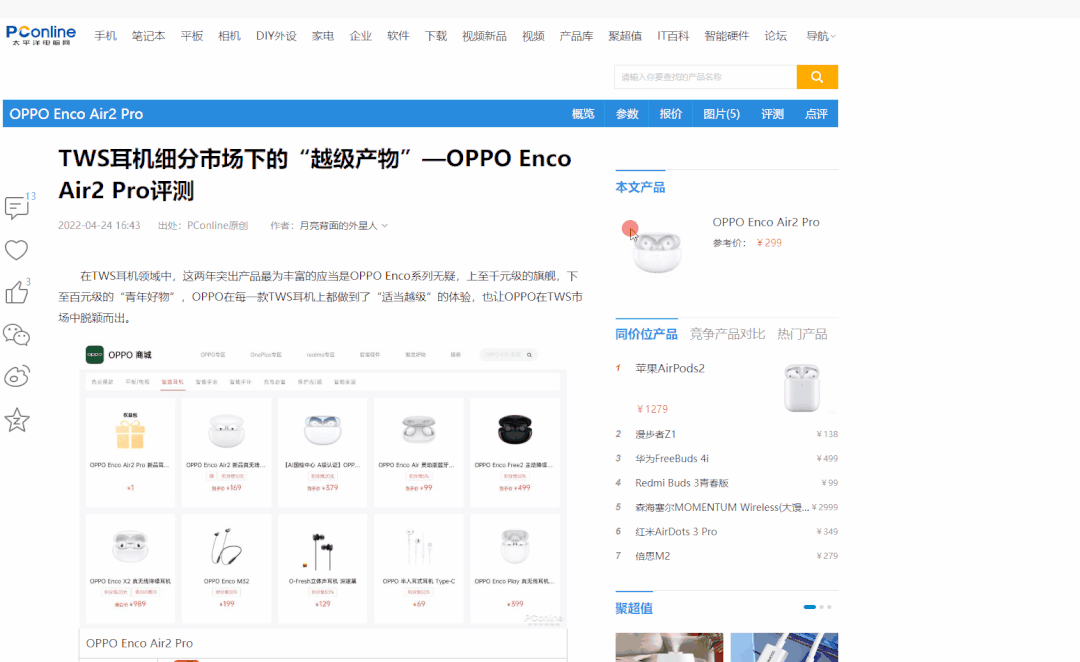Switch to the 概览 tab

[583, 114]
